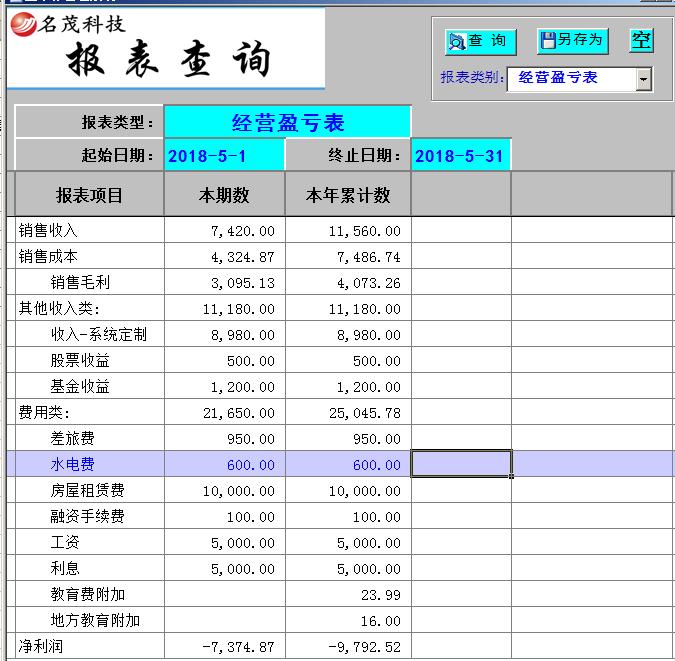675x661 pixels.
Task: Click the 21,650.00 expense total
Action: [238, 413]
